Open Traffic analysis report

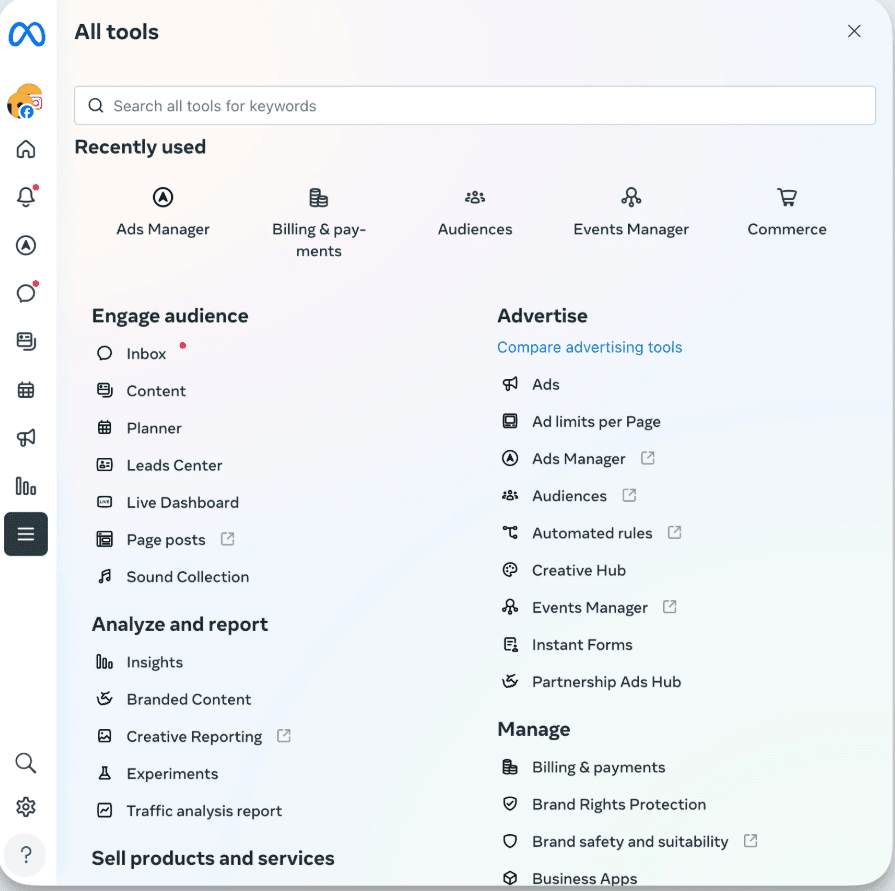[x=190, y=811]
